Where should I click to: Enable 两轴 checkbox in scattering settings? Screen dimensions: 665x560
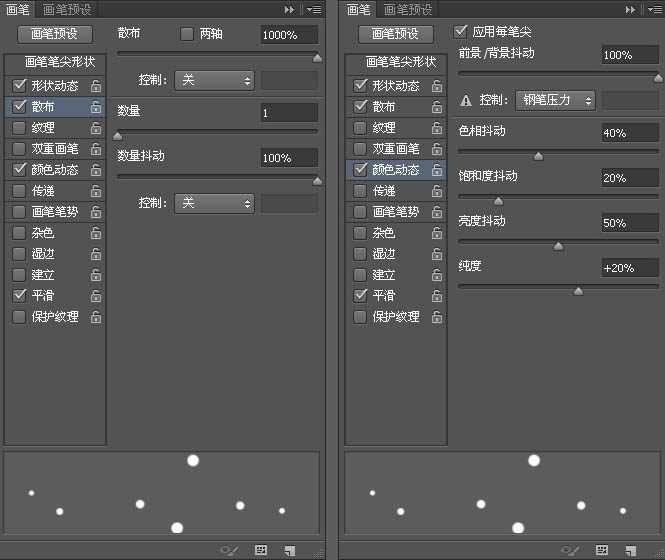187,34
